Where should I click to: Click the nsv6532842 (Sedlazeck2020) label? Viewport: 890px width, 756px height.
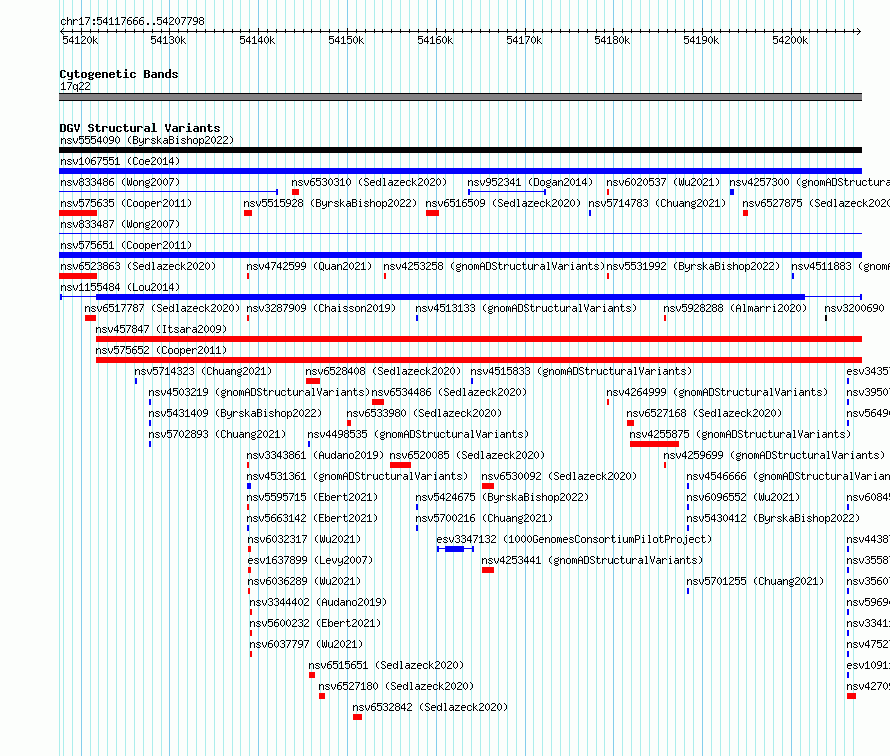coord(430,707)
